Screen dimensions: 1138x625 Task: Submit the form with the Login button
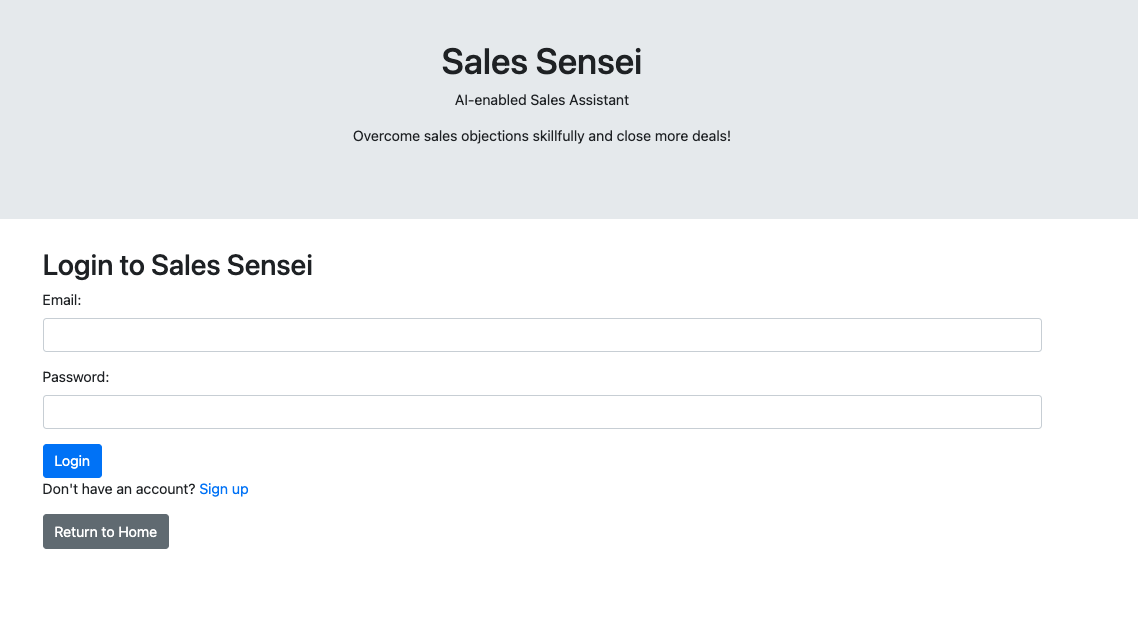pyautogui.click(x=72, y=461)
